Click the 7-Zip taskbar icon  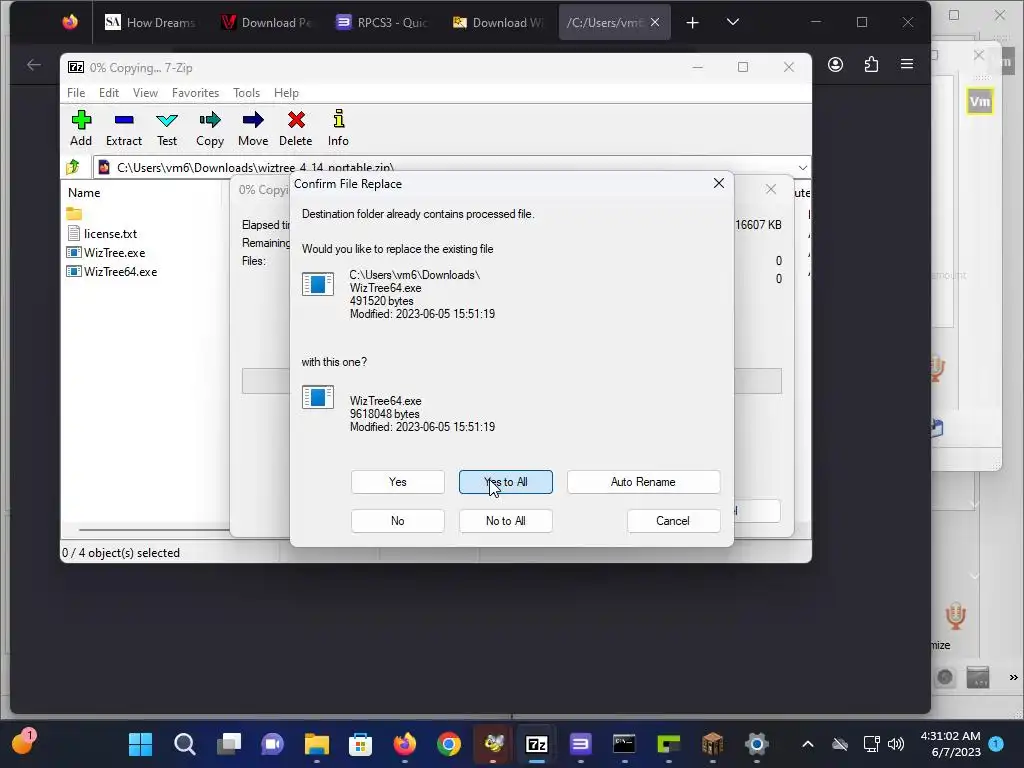[x=537, y=744]
